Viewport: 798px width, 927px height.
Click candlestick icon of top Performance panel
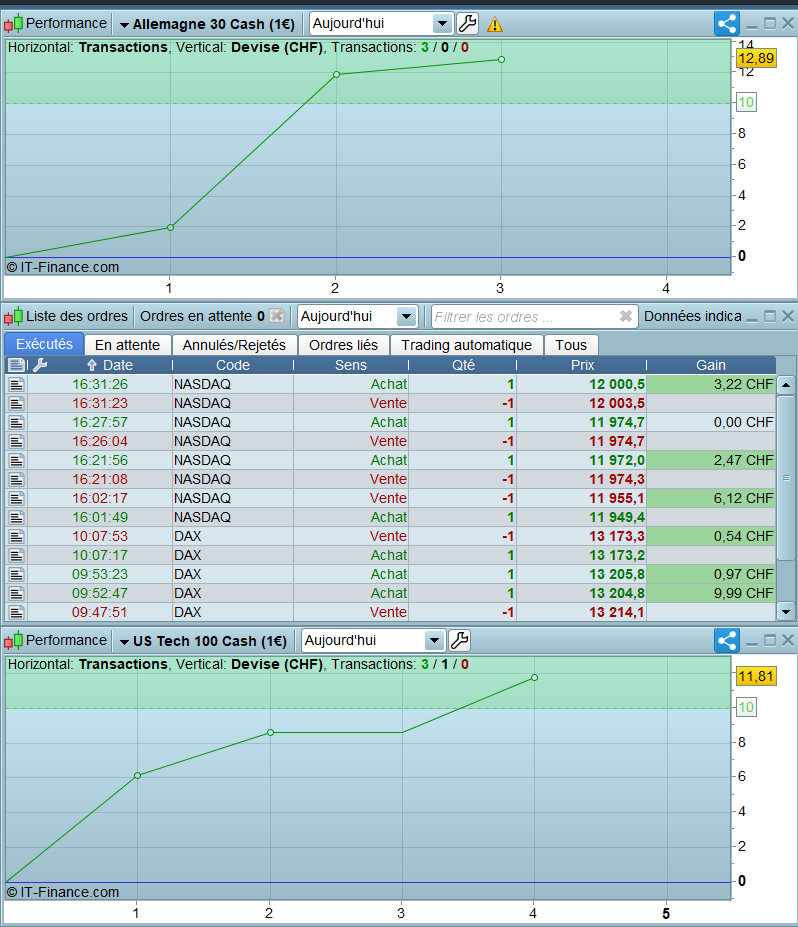[x=14, y=24]
